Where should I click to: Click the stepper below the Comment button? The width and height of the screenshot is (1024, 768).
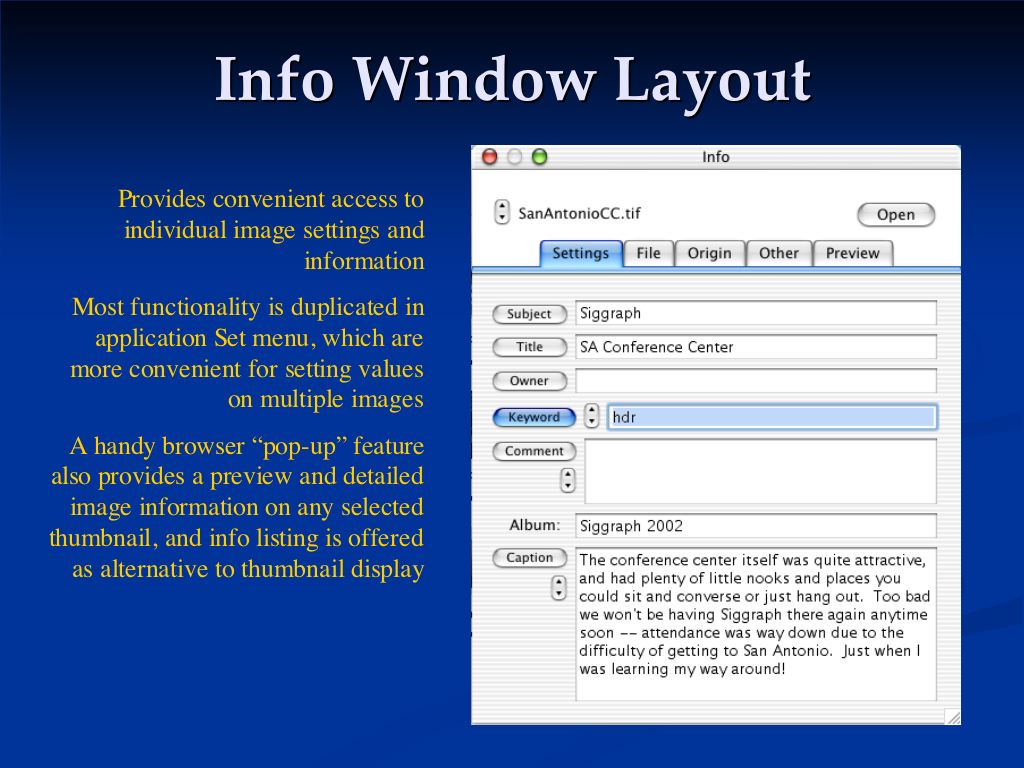click(568, 480)
